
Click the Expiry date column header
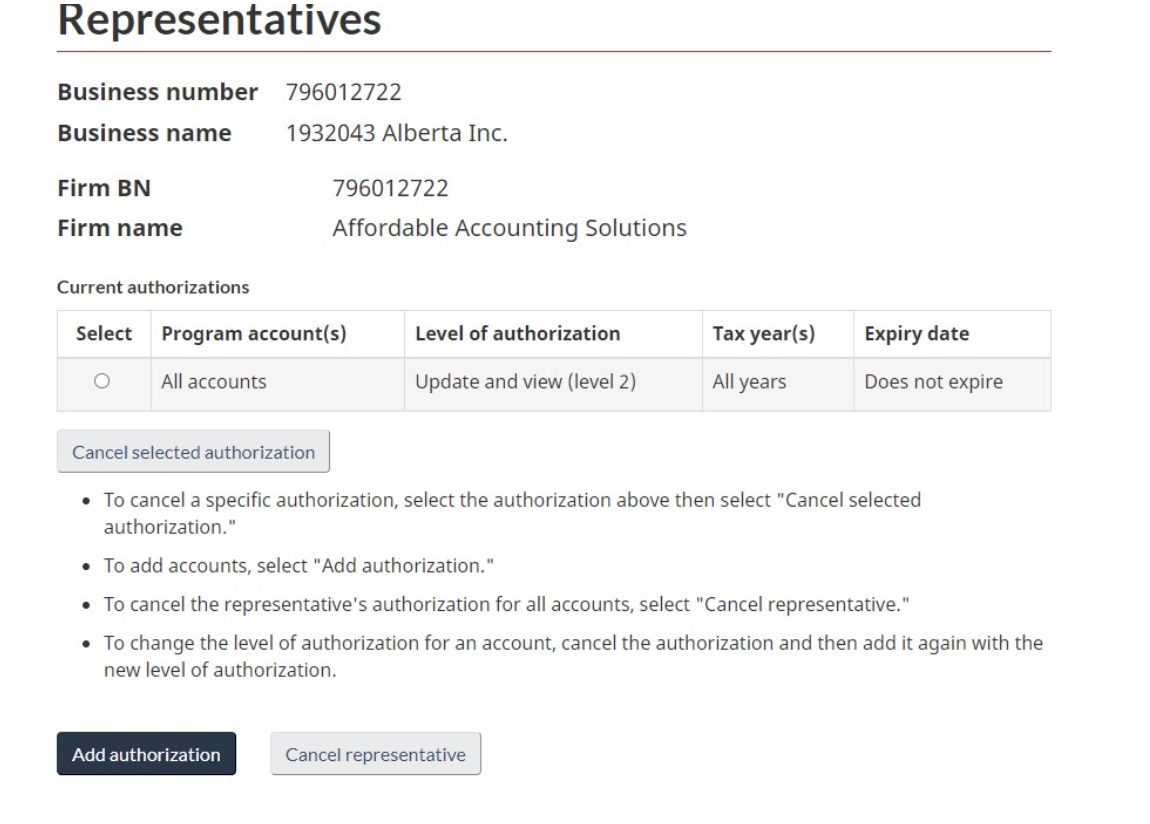(x=916, y=334)
